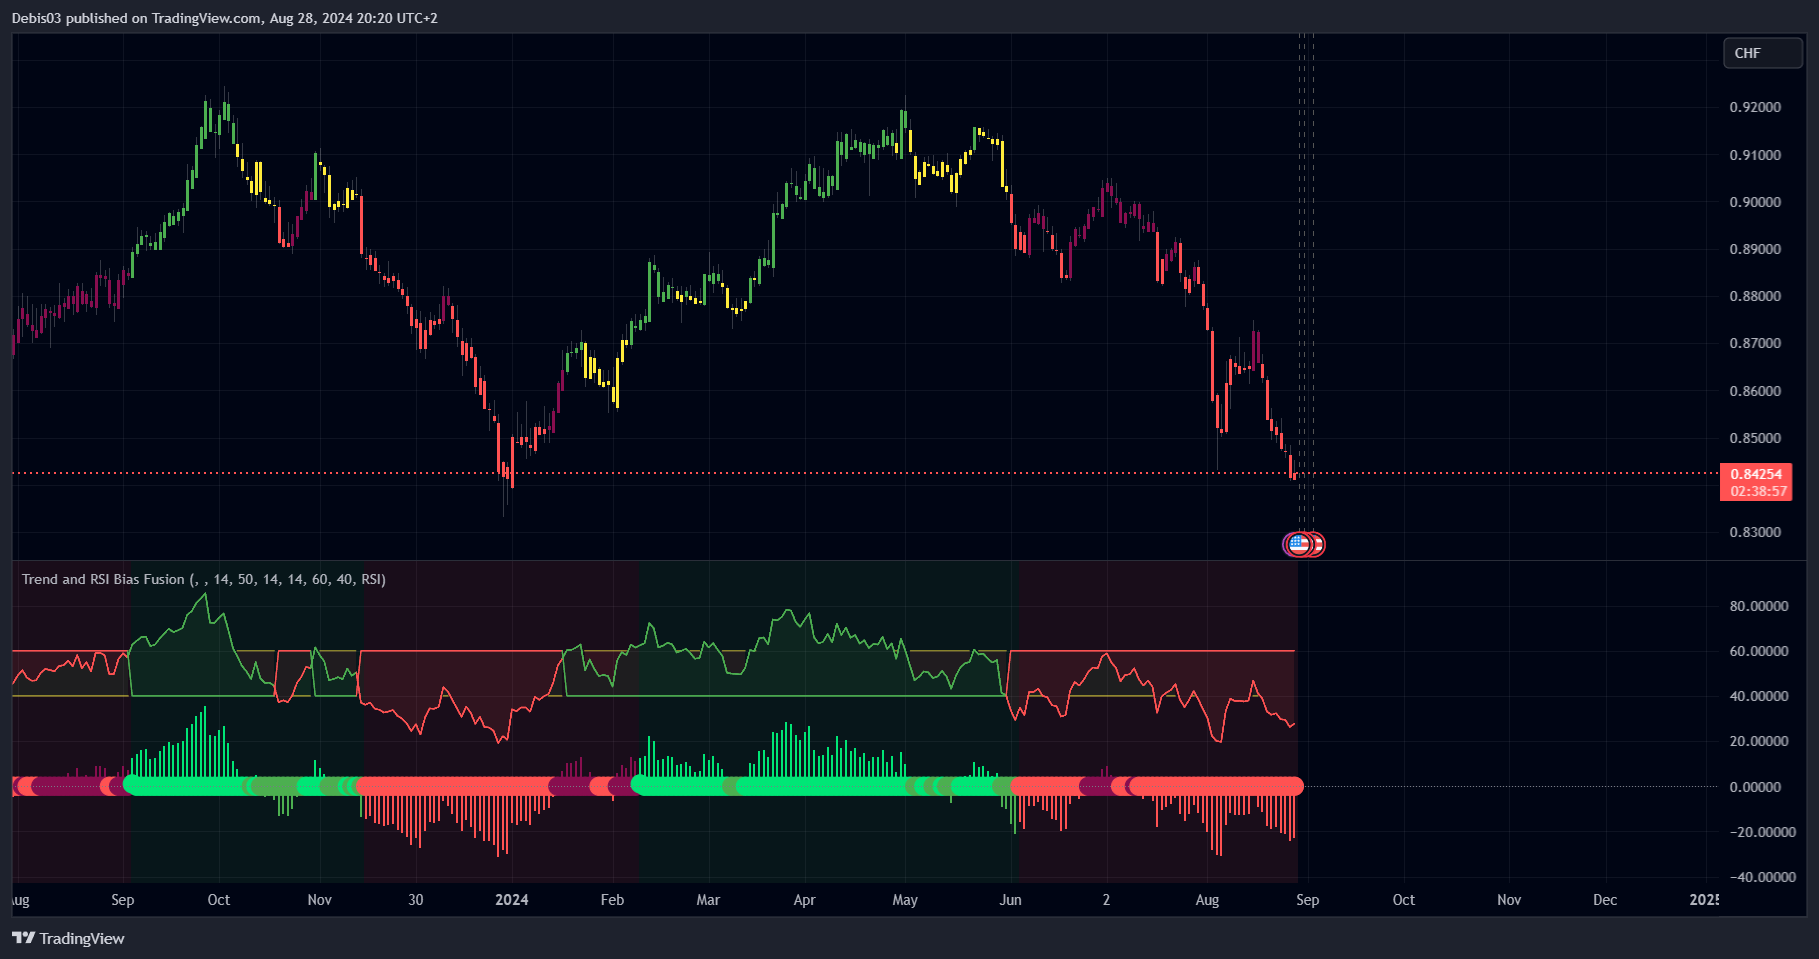The width and height of the screenshot is (1819, 959).
Task: Click the 20.00000 indicator scale label
Action: tap(1759, 741)
